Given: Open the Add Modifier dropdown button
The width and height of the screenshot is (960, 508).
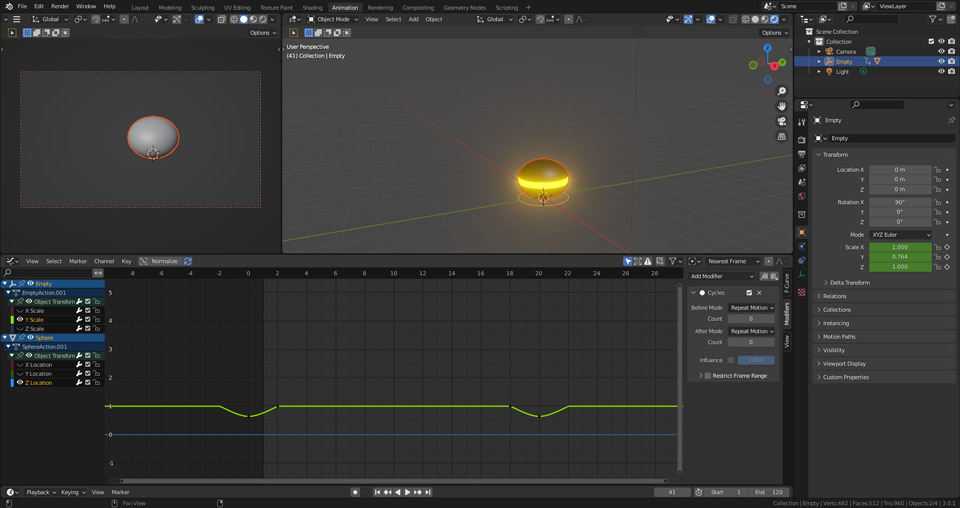Looking at the screenshot, I should [x=722, y=276].
